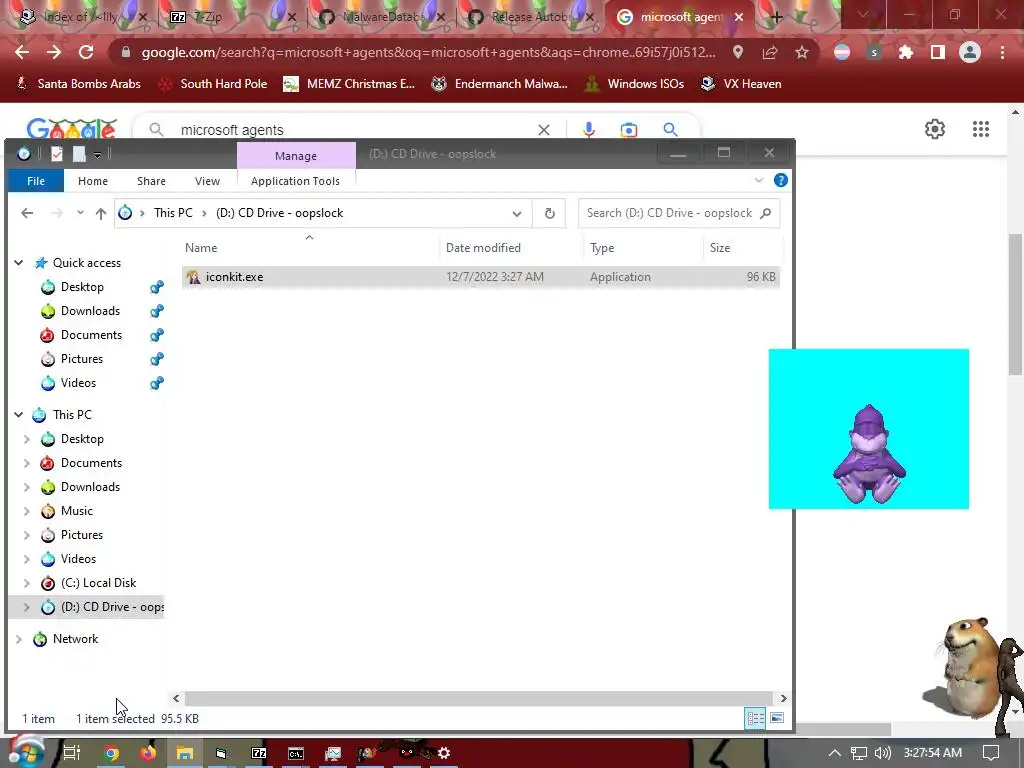Viewport: 1024px width, 768px height.
Task: Click the Properties quick access toolbar icon
Action: coord(57,154)
